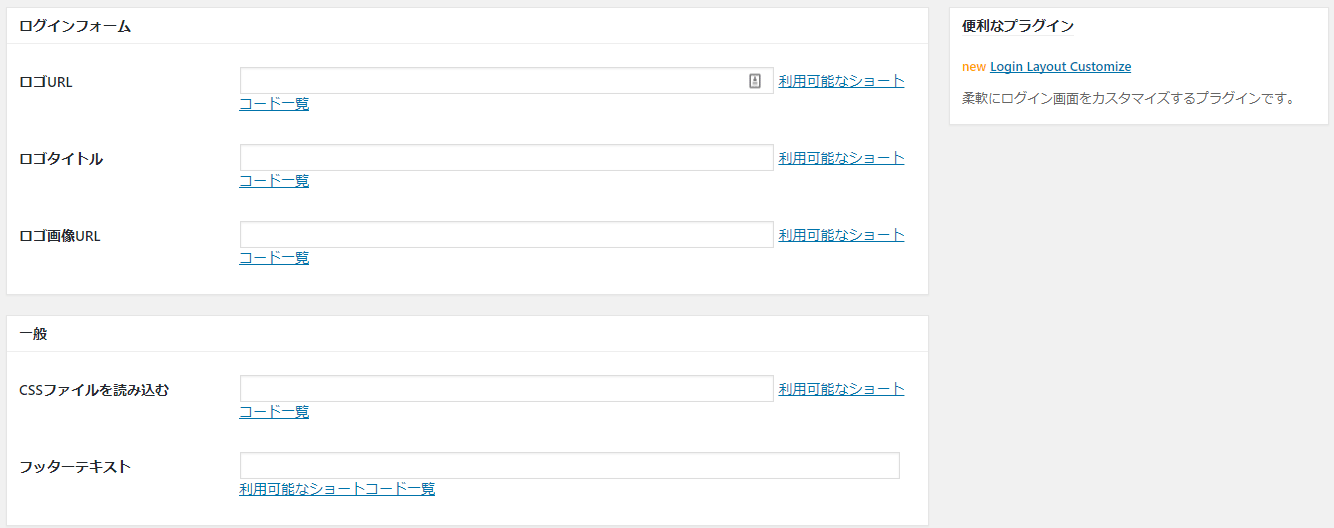
Task: Open the Login Layout Customize plugin link
Action: click(x=1060, y=67)
